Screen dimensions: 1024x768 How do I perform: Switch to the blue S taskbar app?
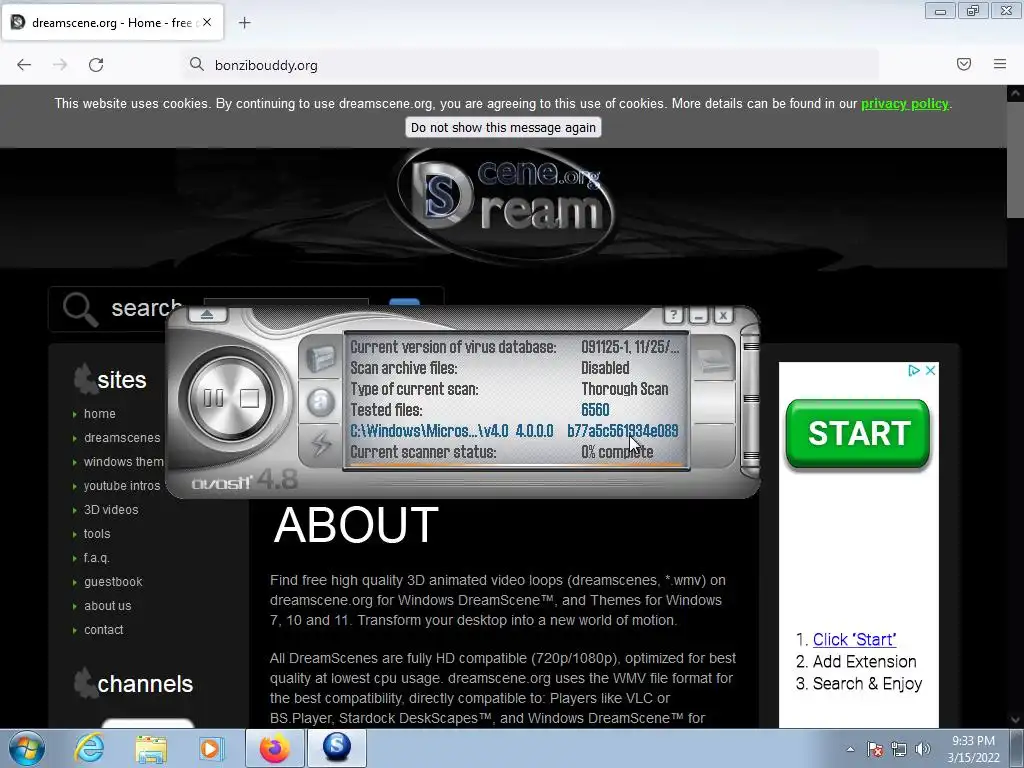point(336,748)
